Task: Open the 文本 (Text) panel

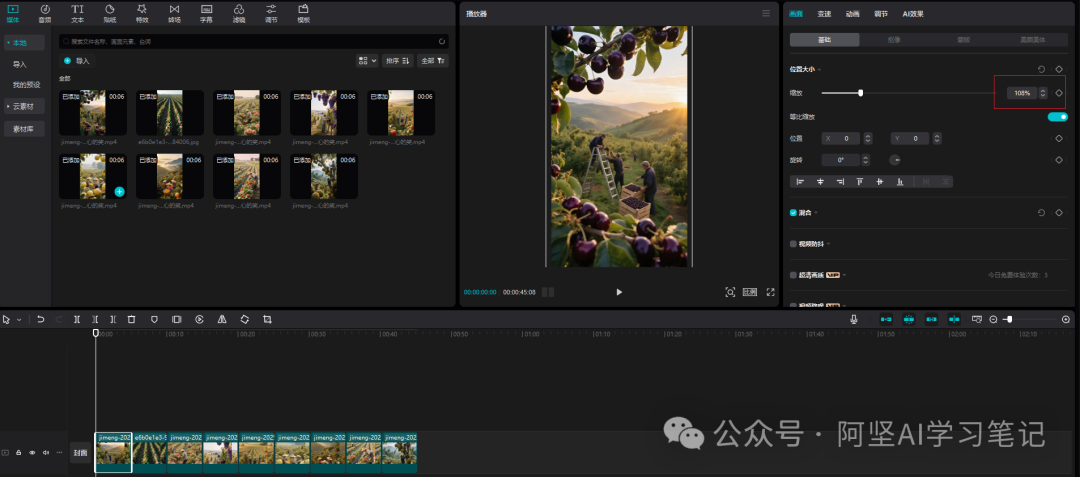Action: point(77,13)
